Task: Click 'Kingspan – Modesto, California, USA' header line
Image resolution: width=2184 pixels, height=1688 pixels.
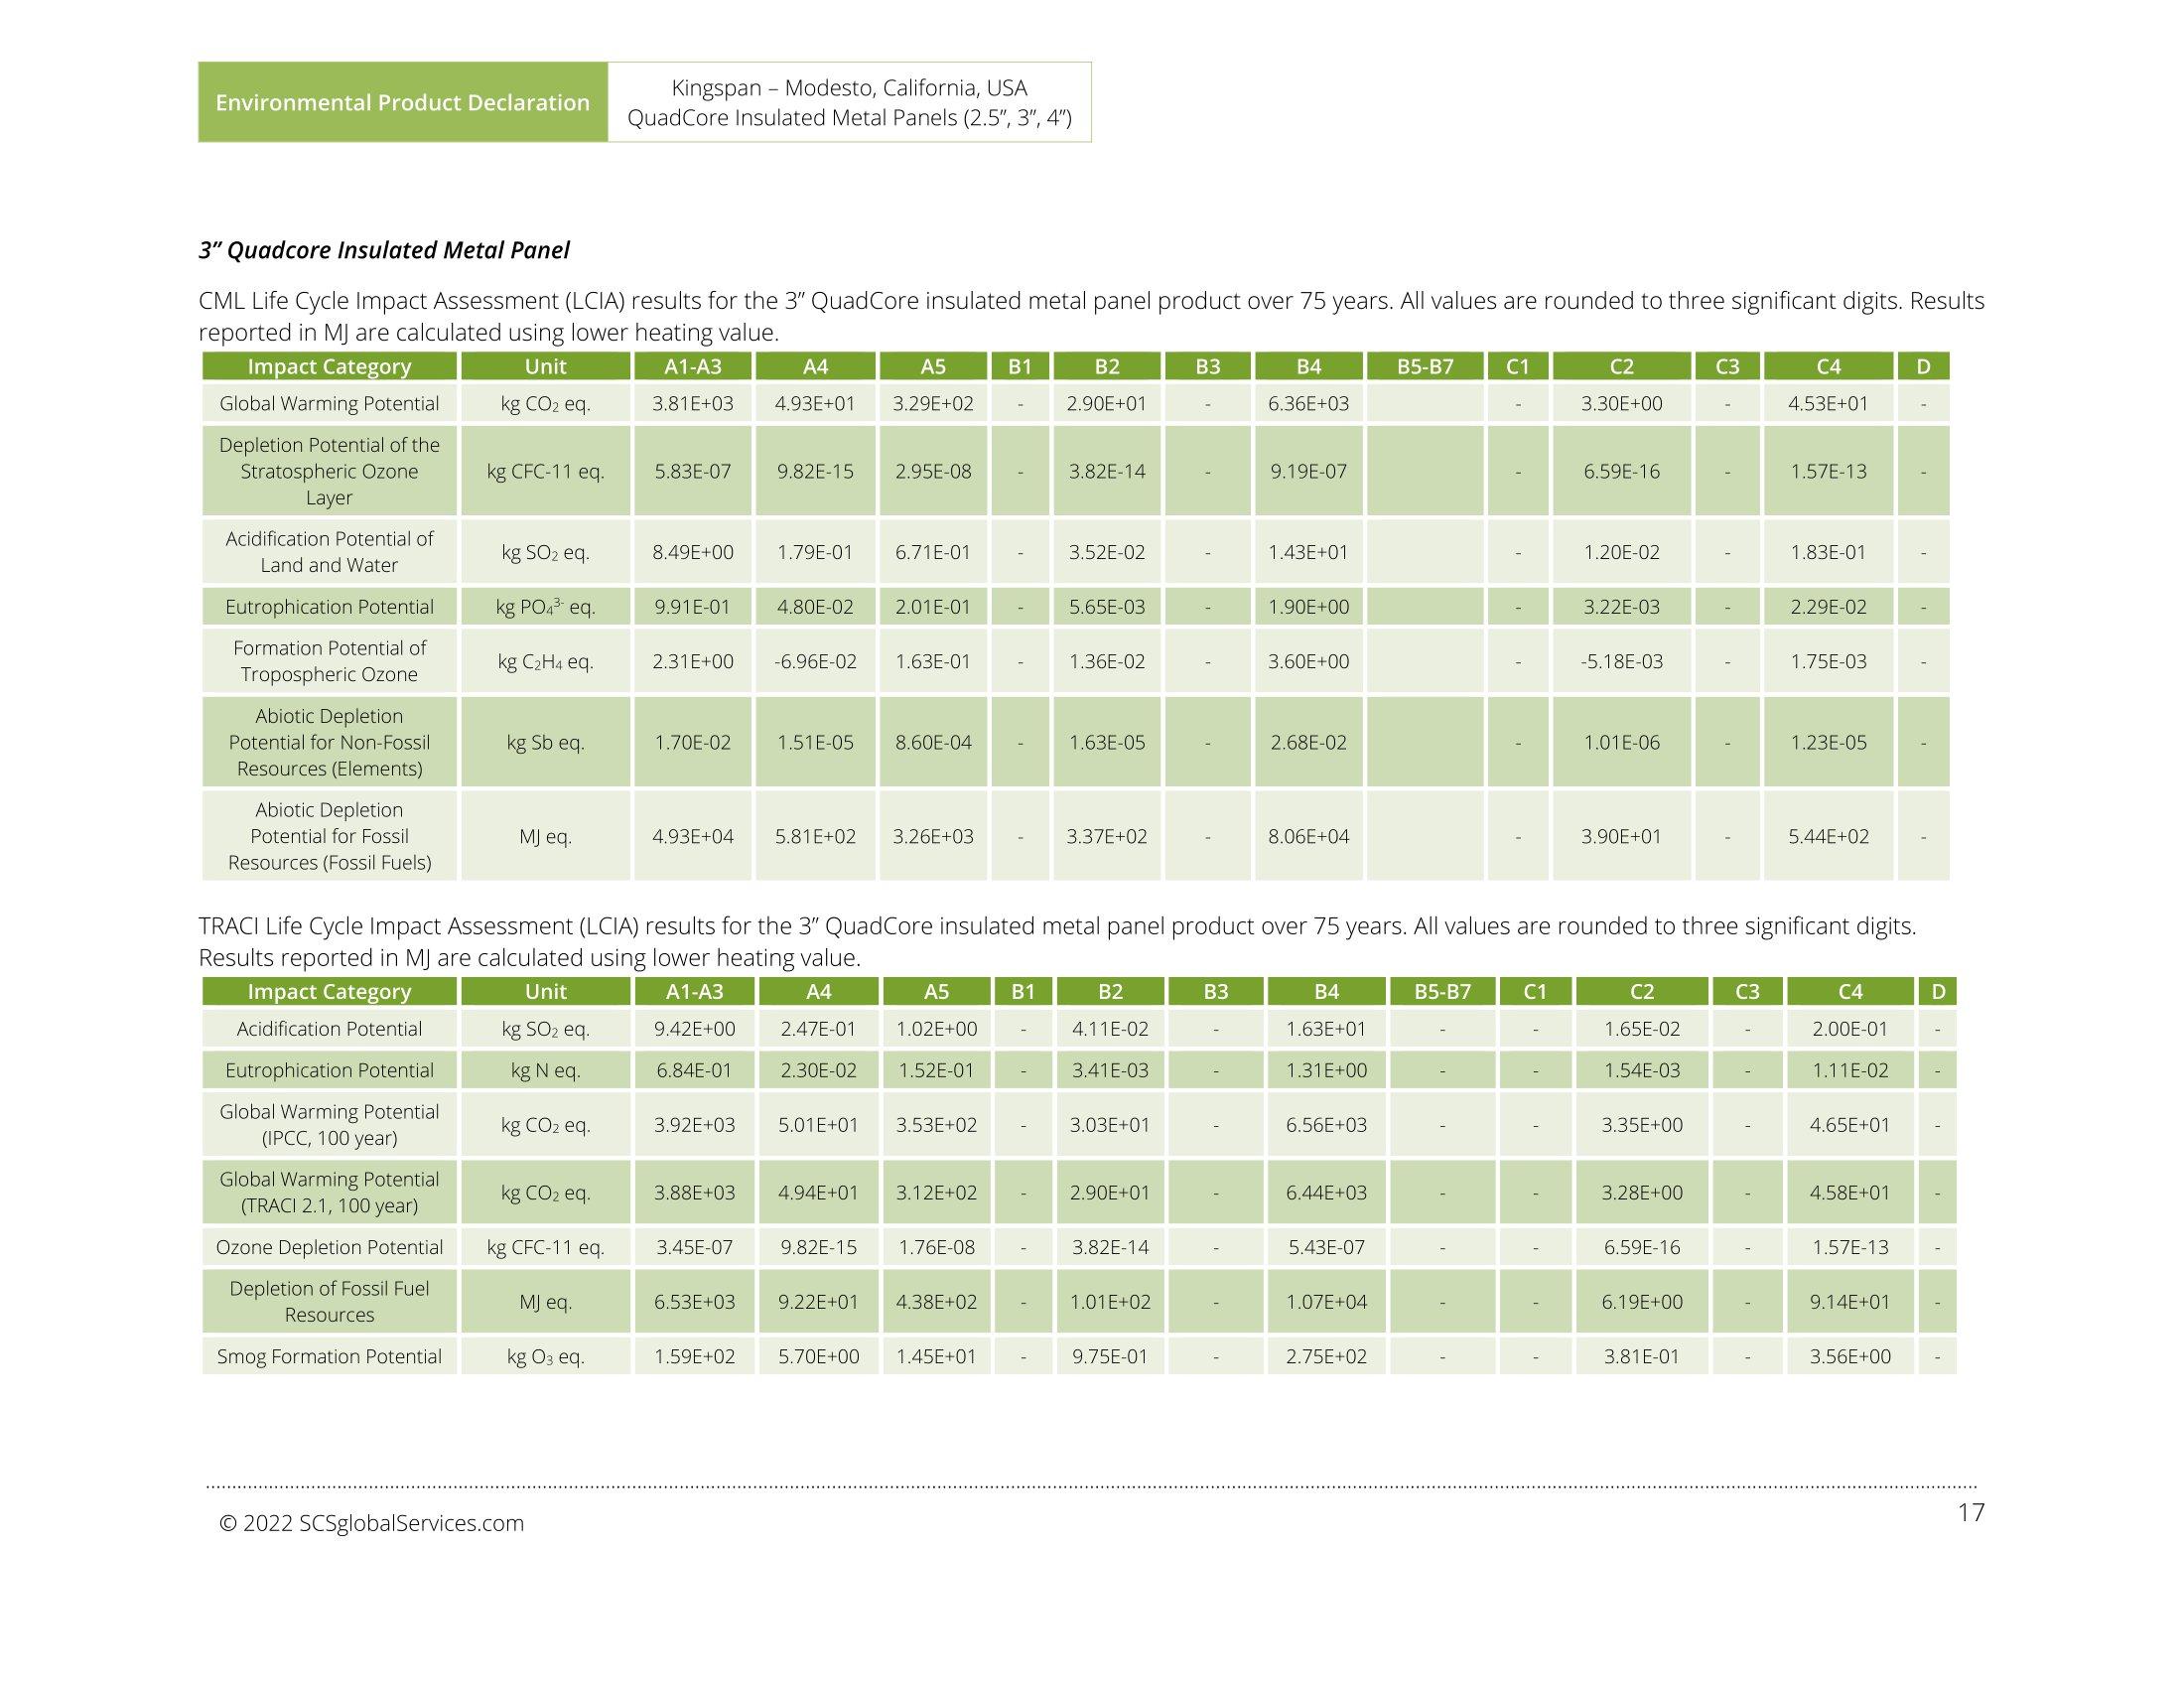Action: point(849,88)
